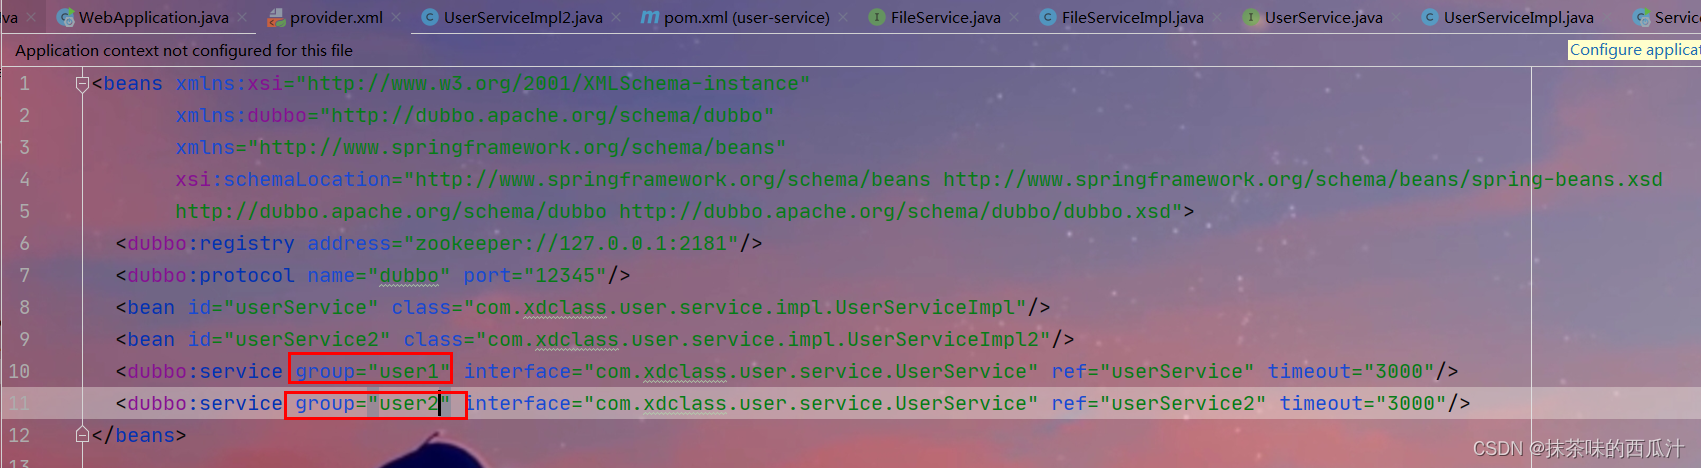Toggle fold marker at closing beans tag
Screen dimensions: 1701x468
pos(82,435)
